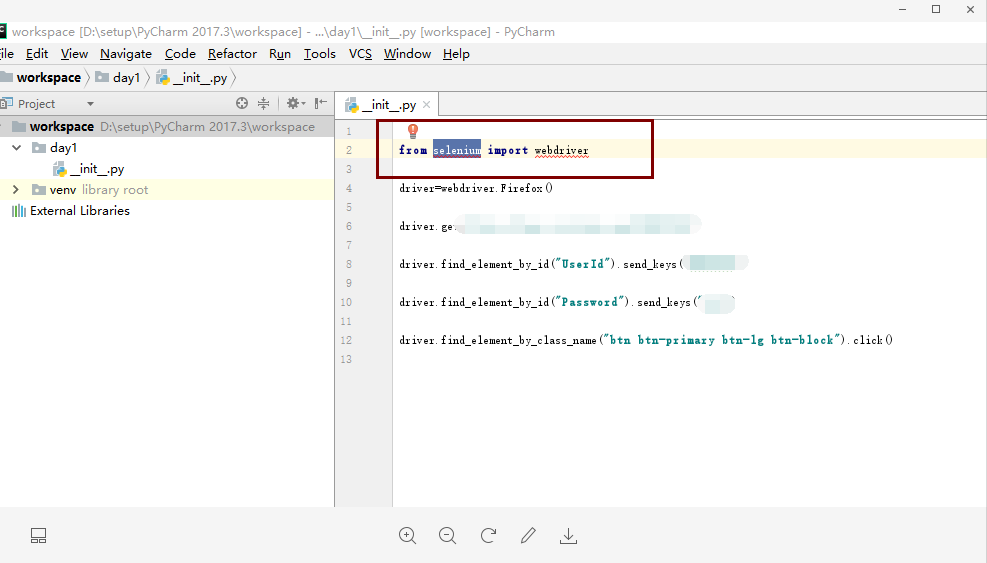987x563 pixels.
Task: Click the thumbnail layout icon at bottom left
Action: (38, 536)
